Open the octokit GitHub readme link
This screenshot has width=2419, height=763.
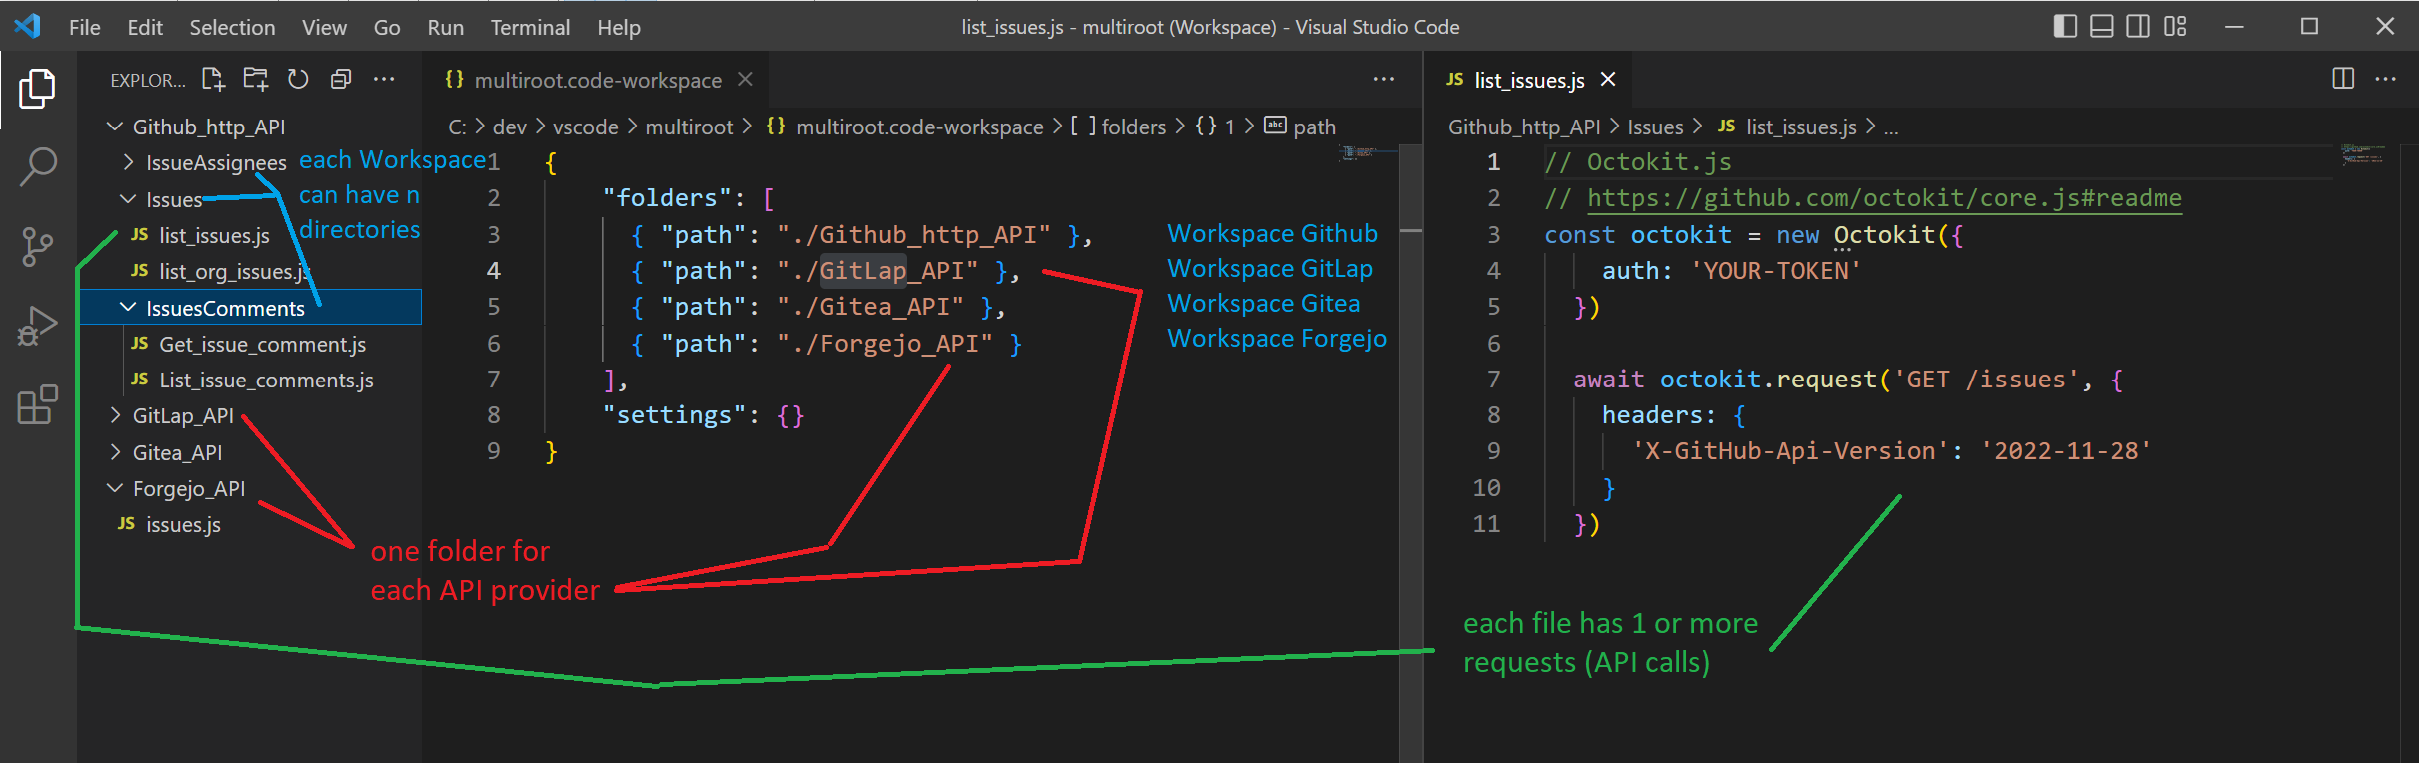(x=1884, y=198)
